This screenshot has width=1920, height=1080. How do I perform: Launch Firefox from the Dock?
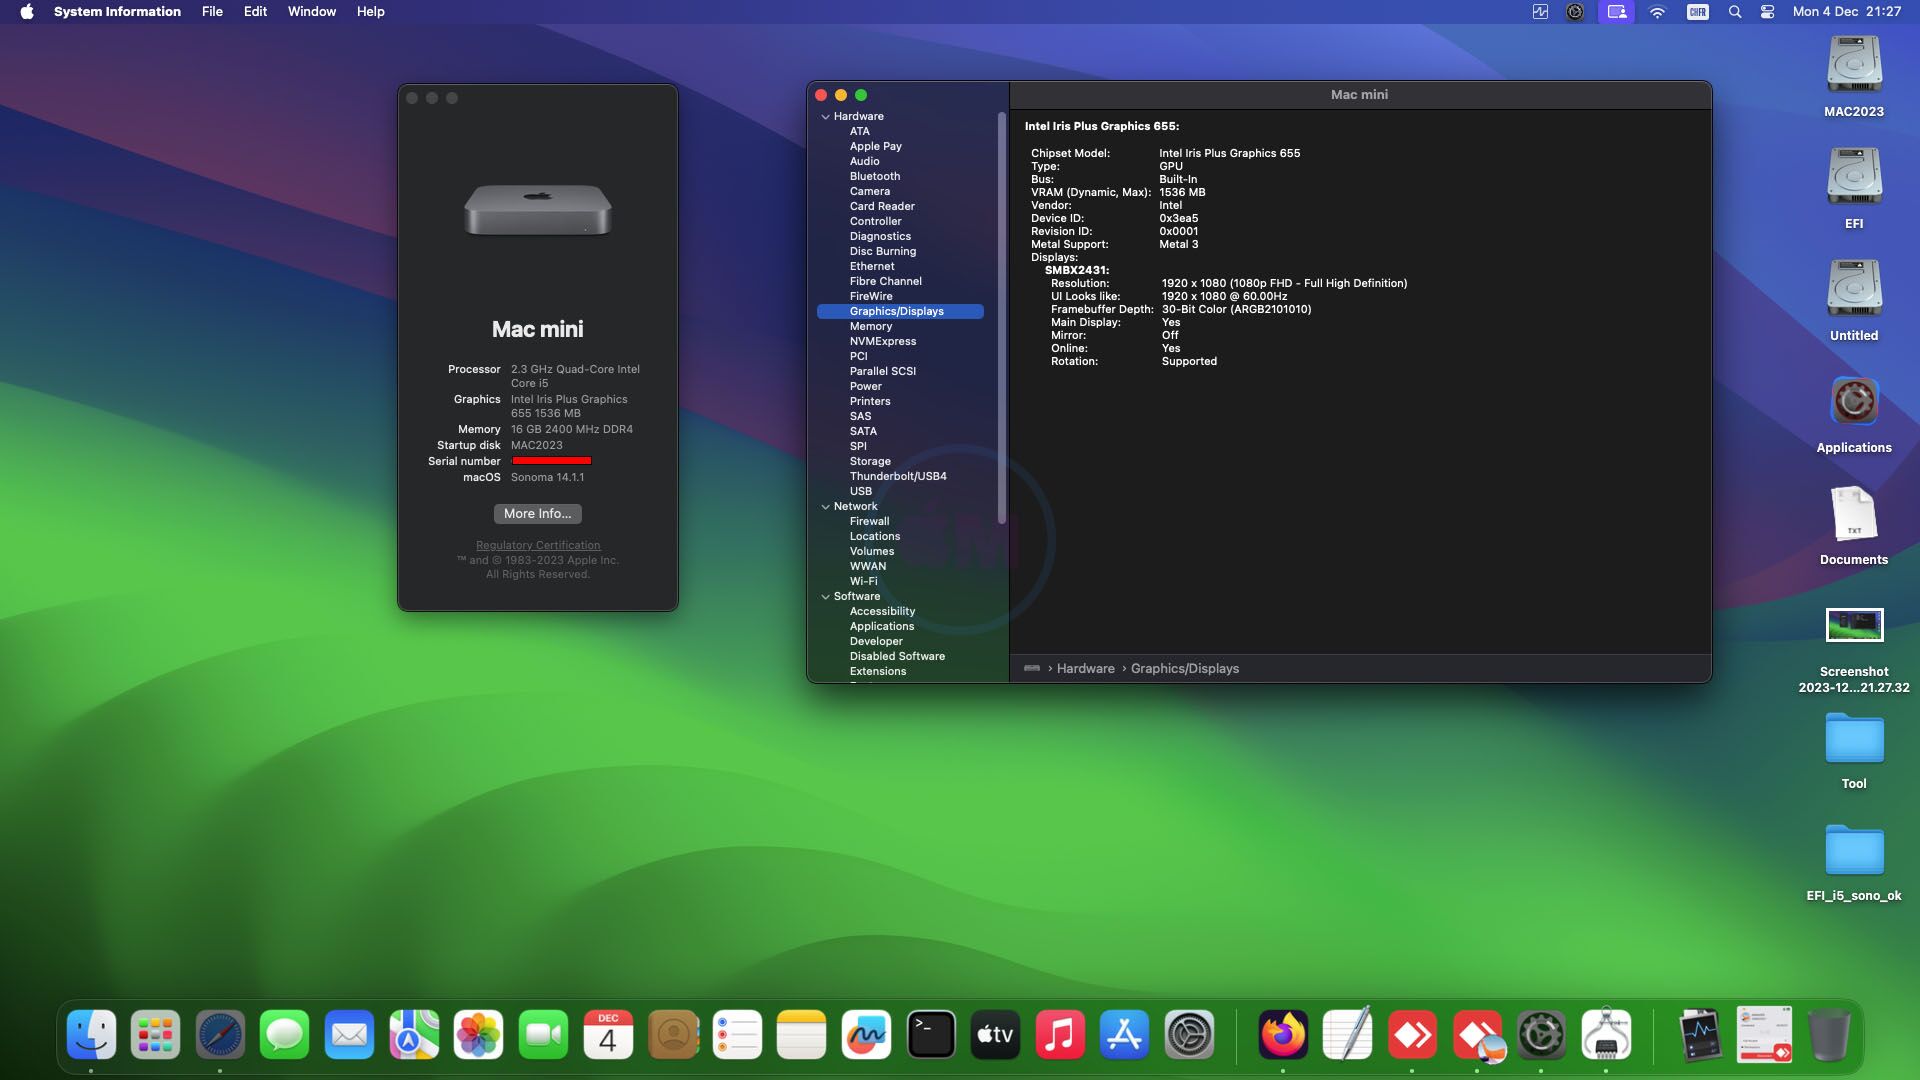[1283, 1035]
